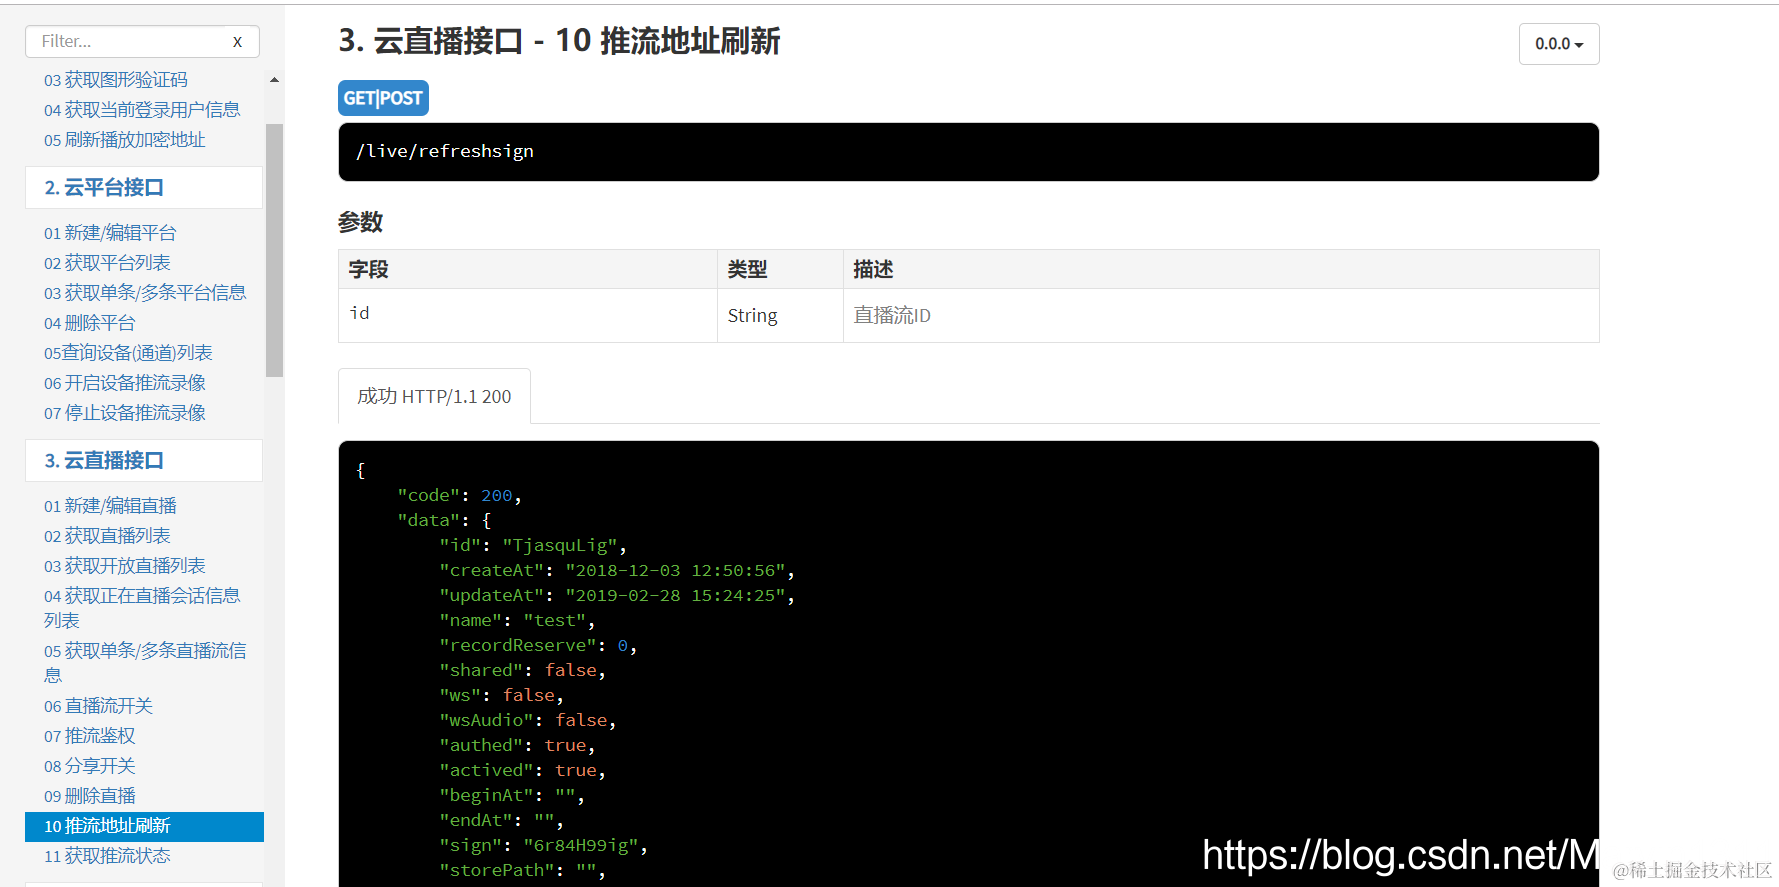Click the 参数 section heading

pyautogui.click(x=361, y=222)
